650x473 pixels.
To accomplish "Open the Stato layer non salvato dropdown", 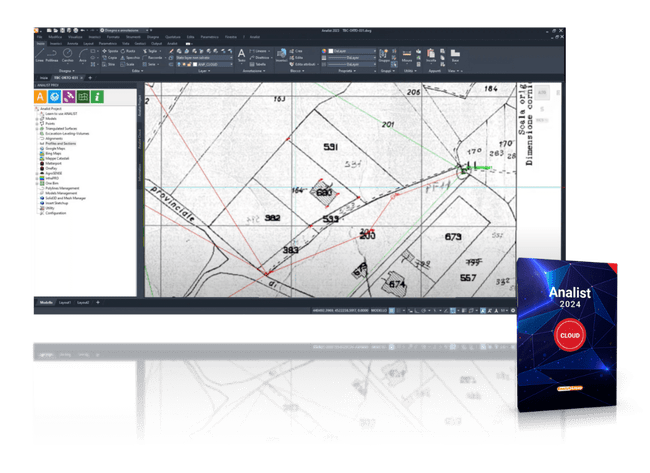I will point(204,58).
